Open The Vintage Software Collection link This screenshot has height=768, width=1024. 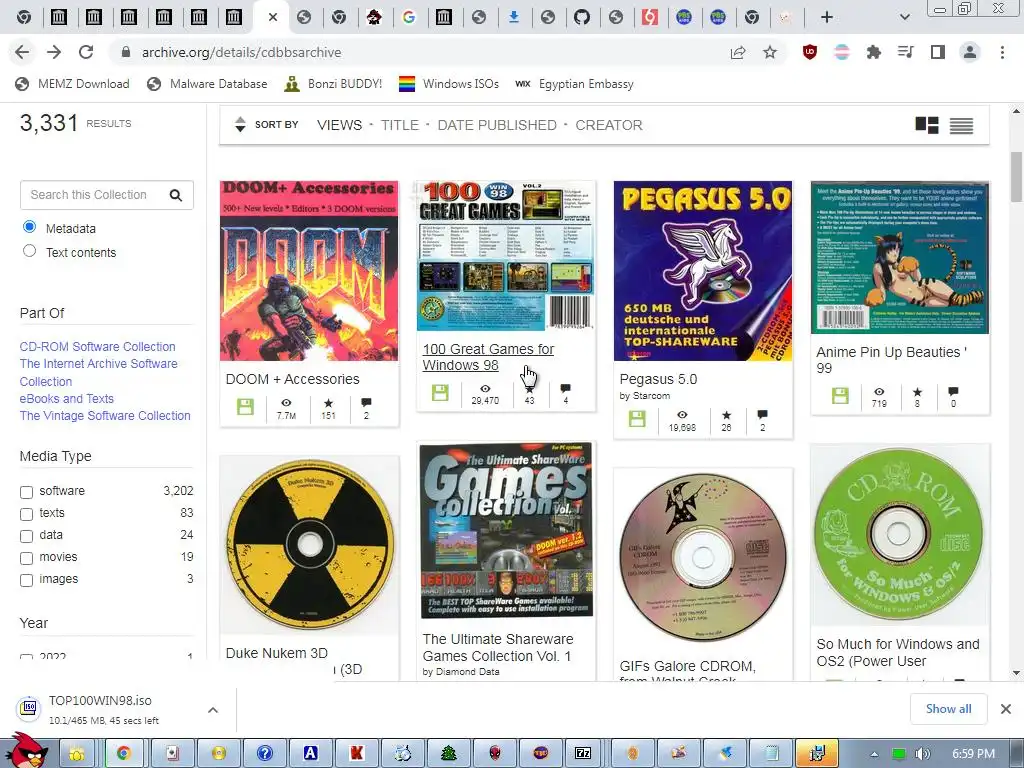tap(105, 415)
